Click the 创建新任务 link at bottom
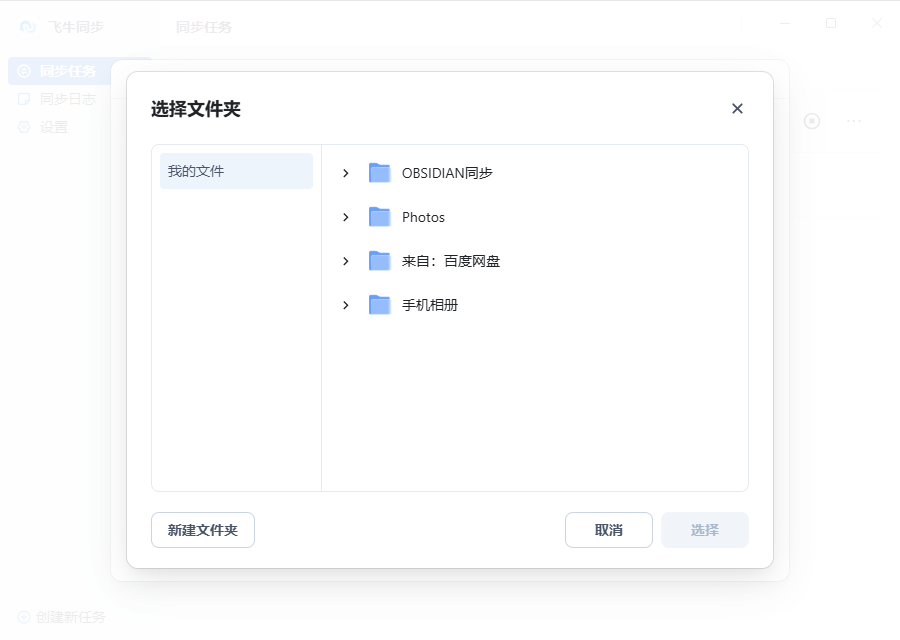Image resolution: width=900 pixels, height=640 pixels. (70, 617)
